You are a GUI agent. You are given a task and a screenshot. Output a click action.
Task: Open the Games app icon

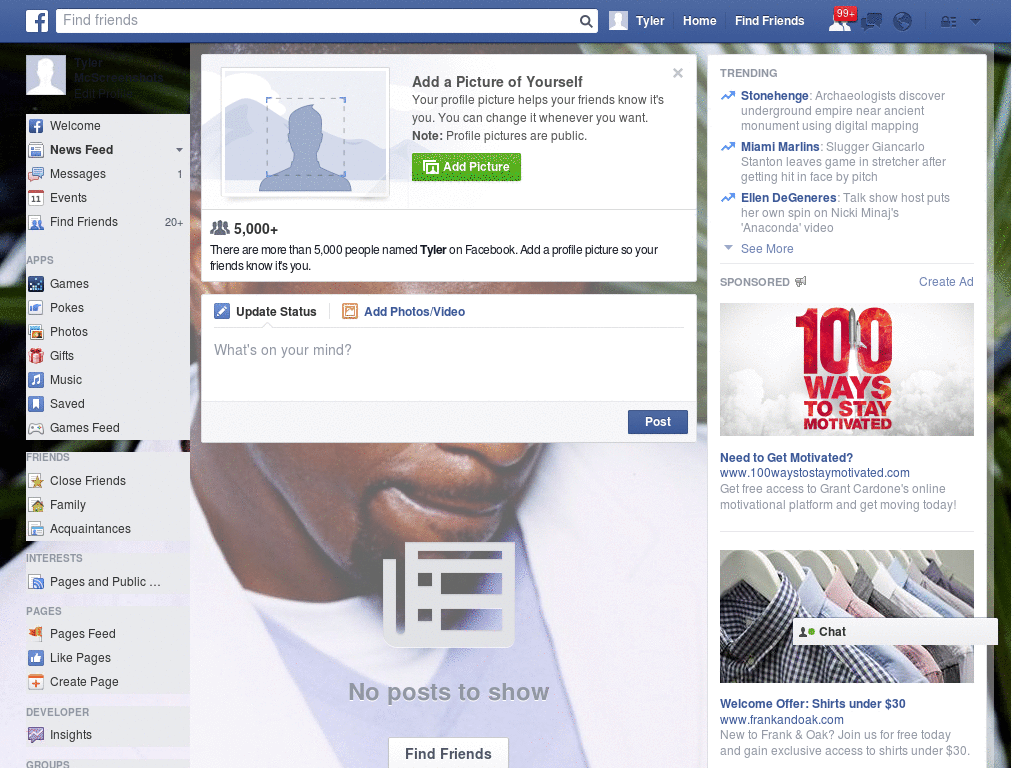point(36,284)
